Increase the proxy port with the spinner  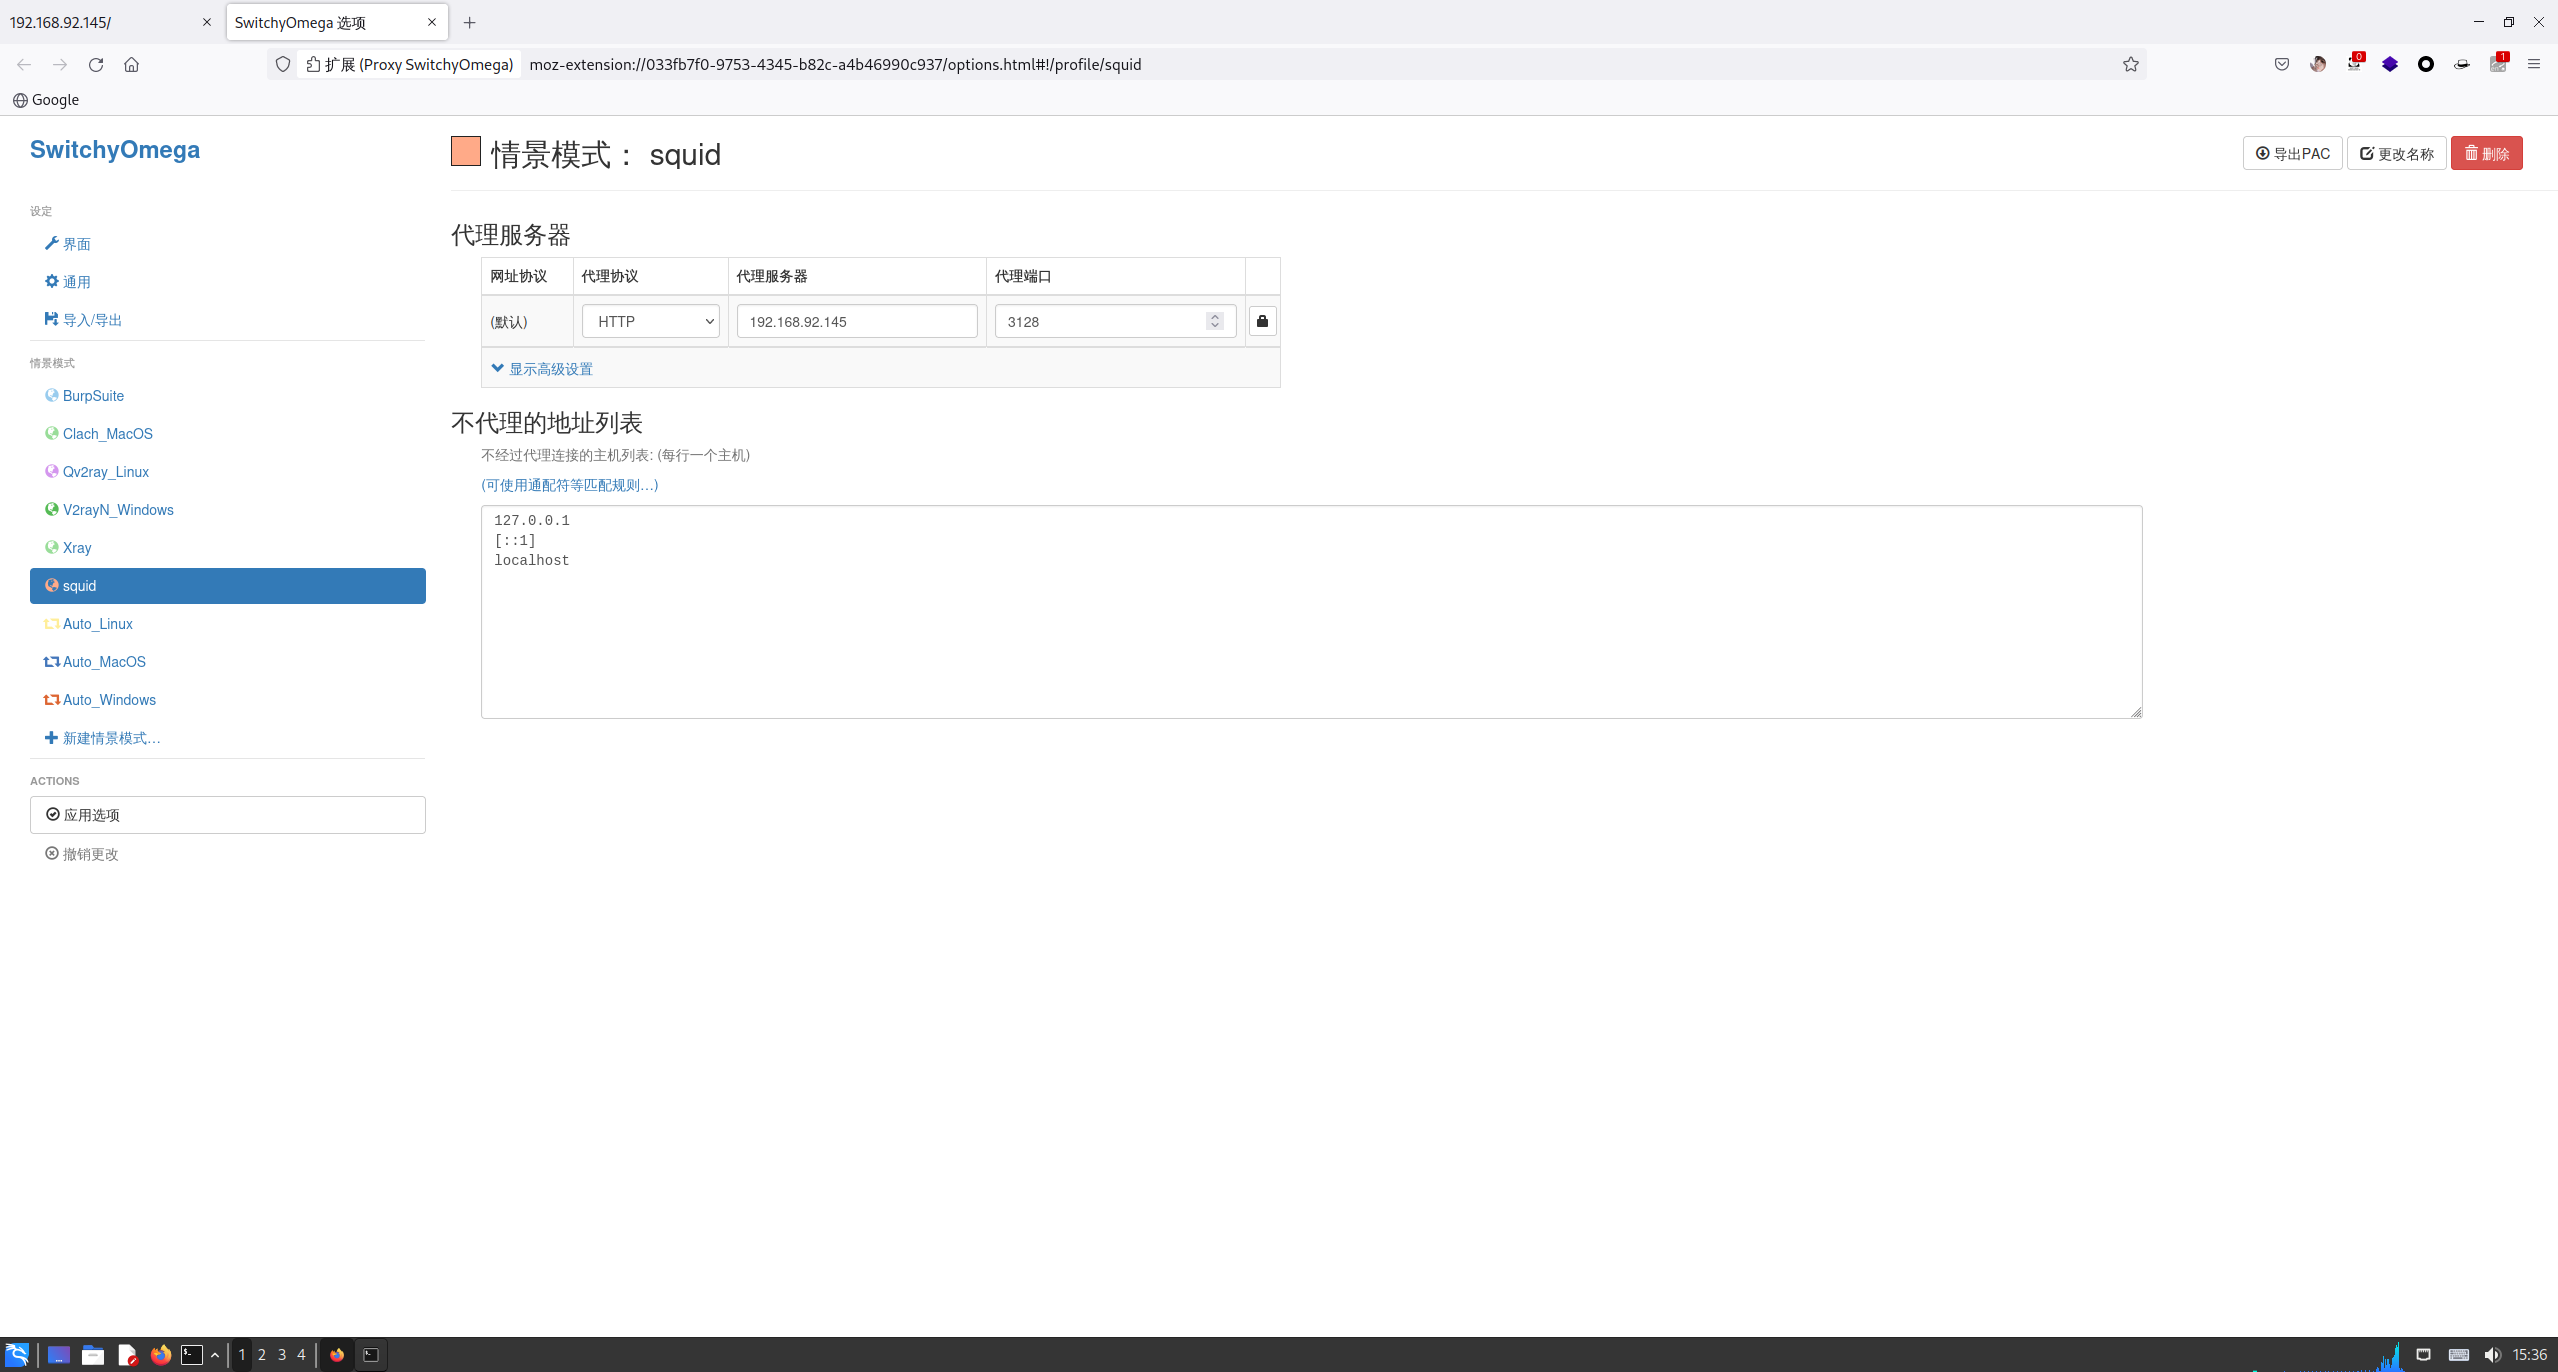(1215, 316)
